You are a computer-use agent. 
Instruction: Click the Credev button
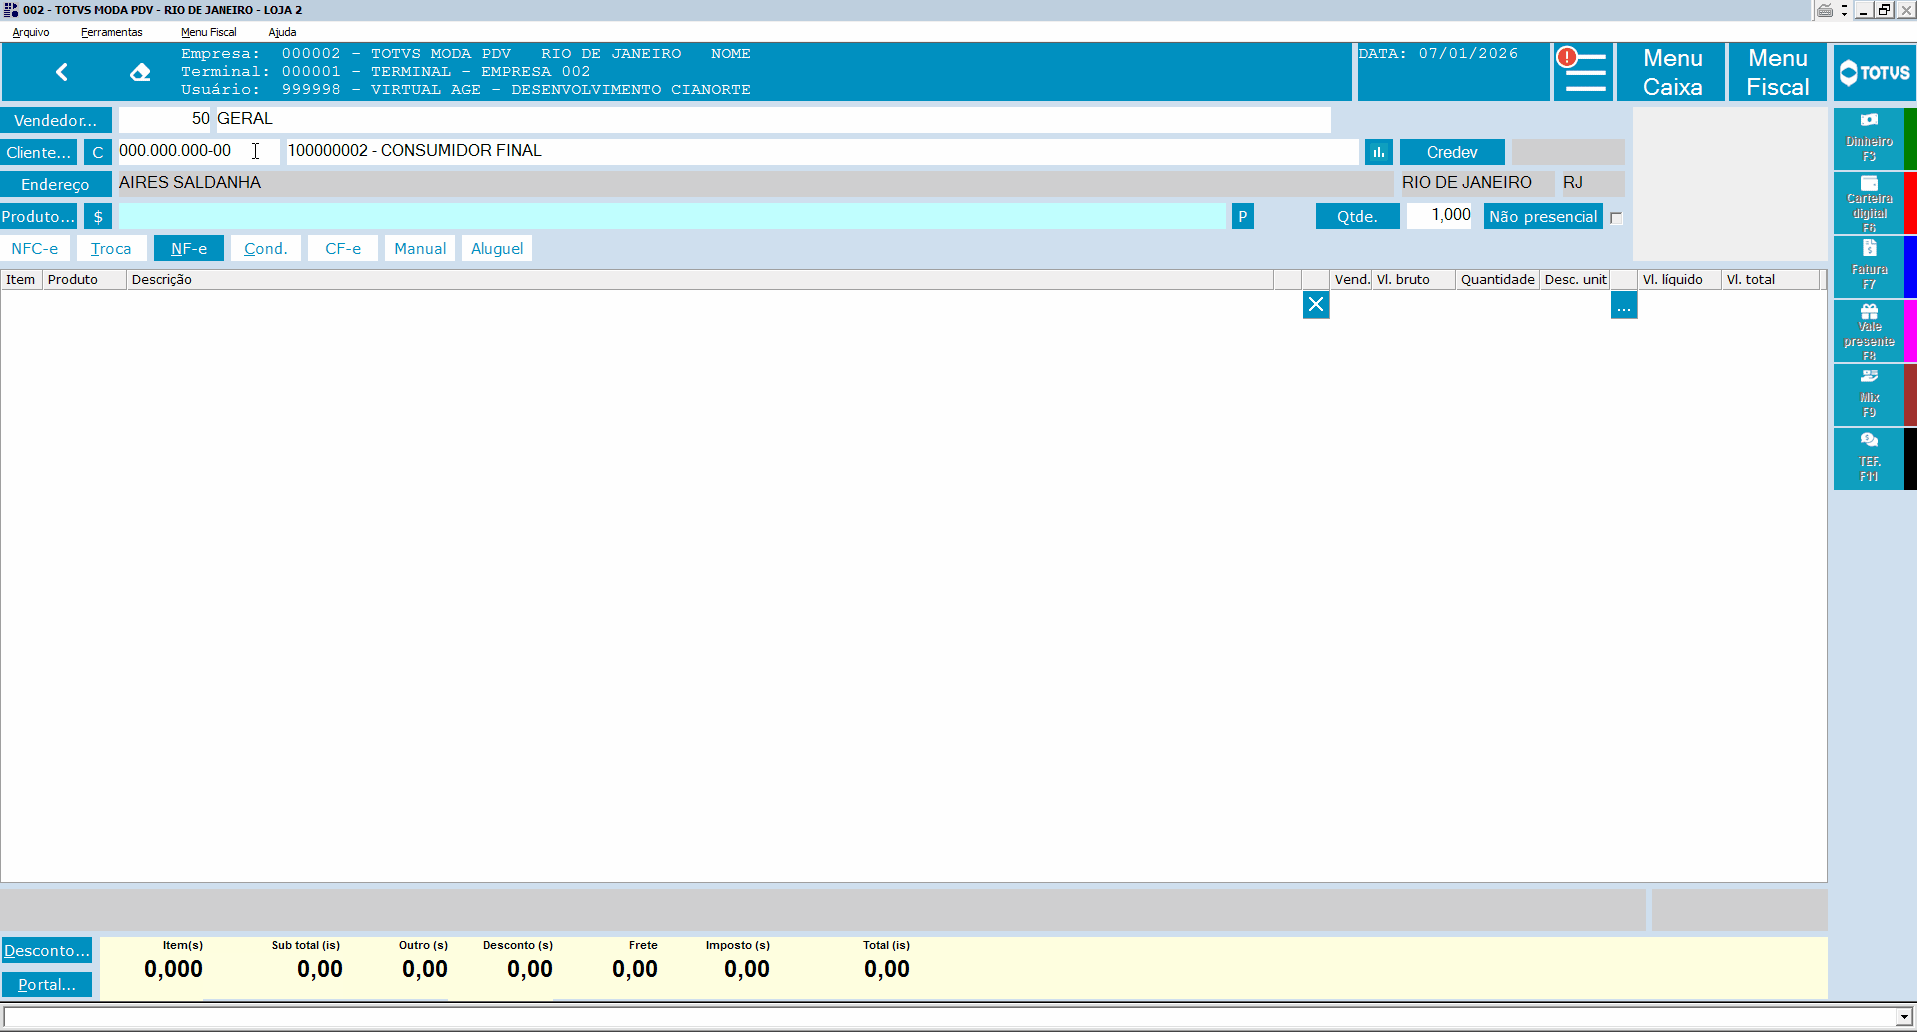tap(1452, 152)
